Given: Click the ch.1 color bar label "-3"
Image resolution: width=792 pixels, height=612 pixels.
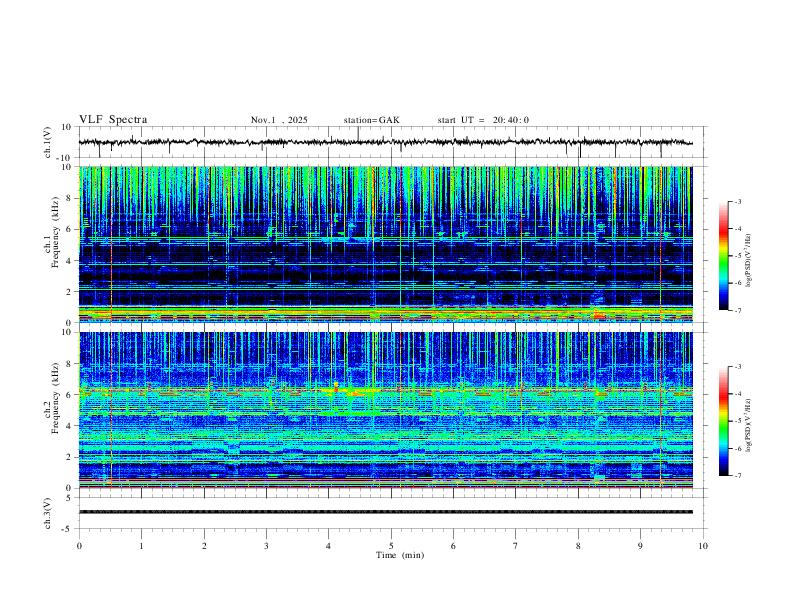Looking at the screenshot, I should click(x=737, y=201).
